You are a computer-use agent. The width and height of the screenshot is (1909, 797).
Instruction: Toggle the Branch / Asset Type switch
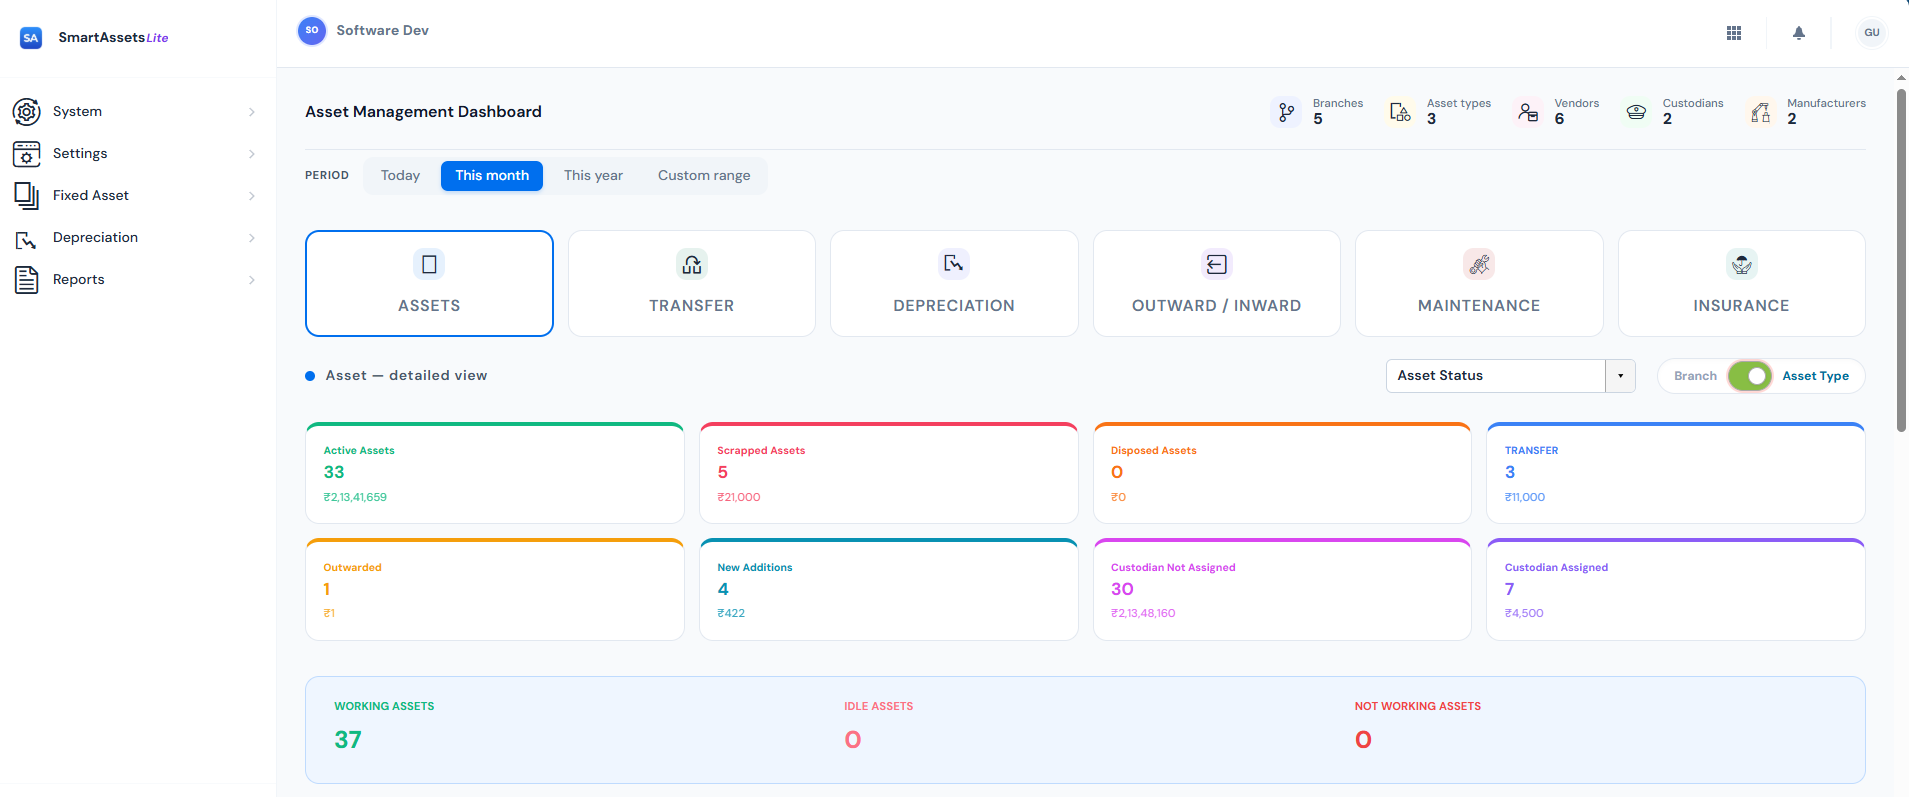pos(1750,376)
